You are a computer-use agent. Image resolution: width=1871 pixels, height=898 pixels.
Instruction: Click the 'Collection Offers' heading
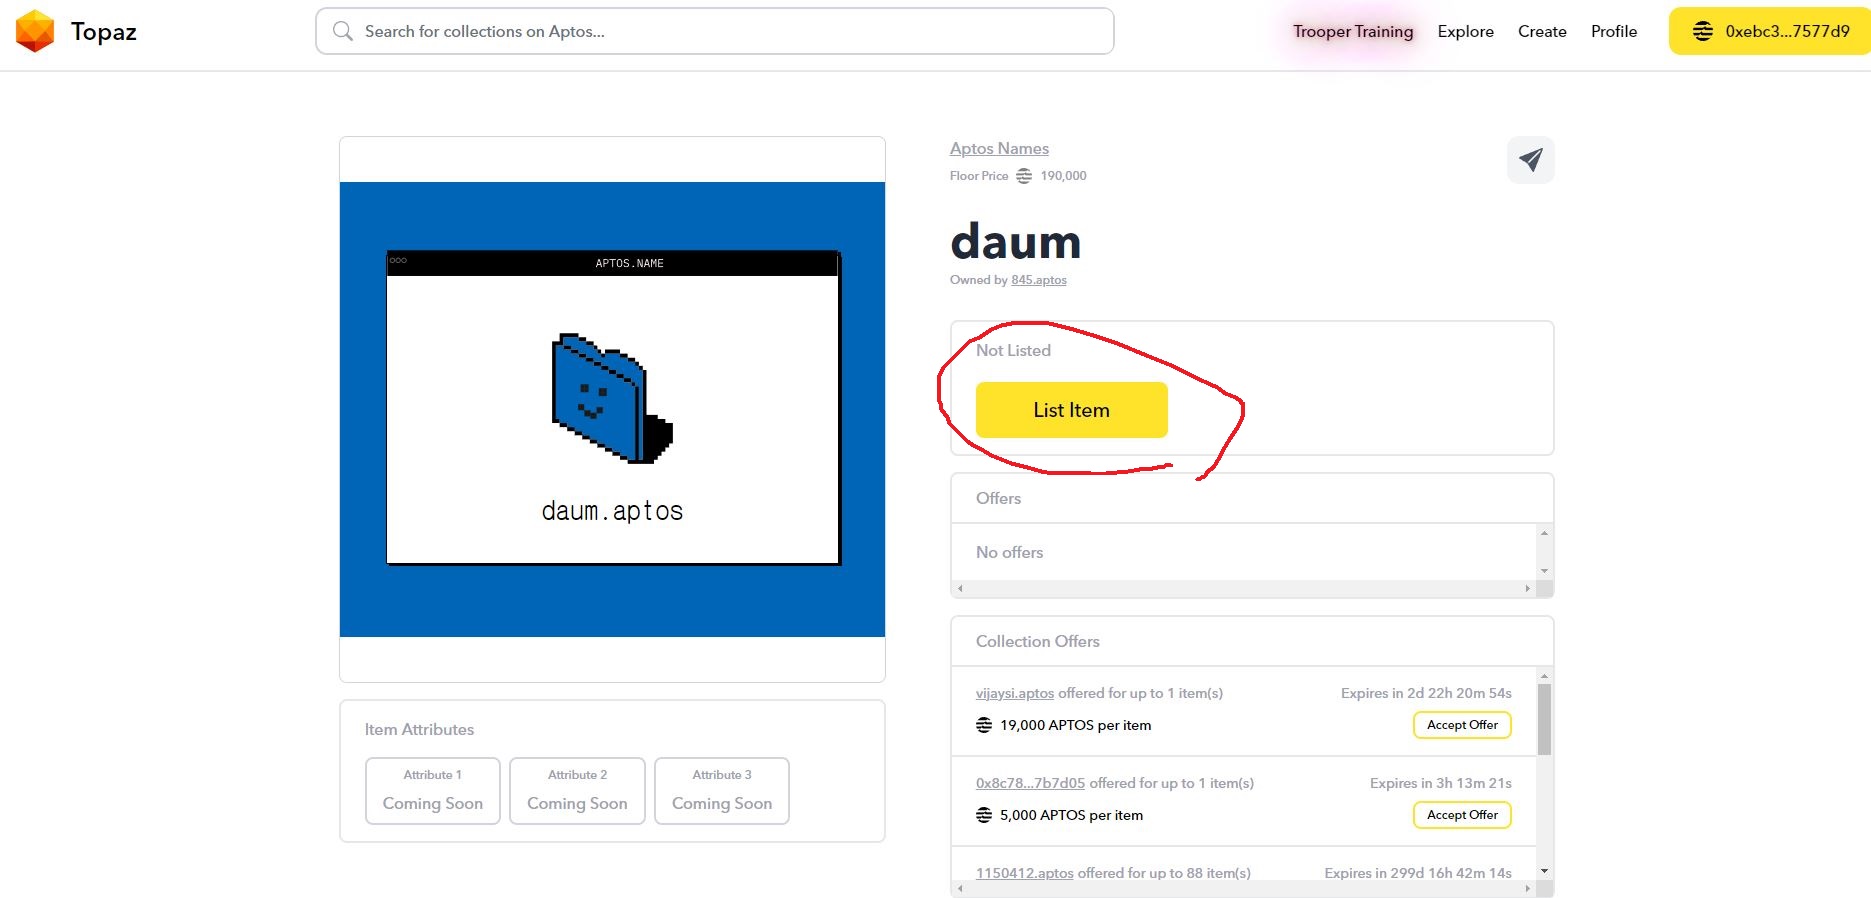[x=1038, y=641]
